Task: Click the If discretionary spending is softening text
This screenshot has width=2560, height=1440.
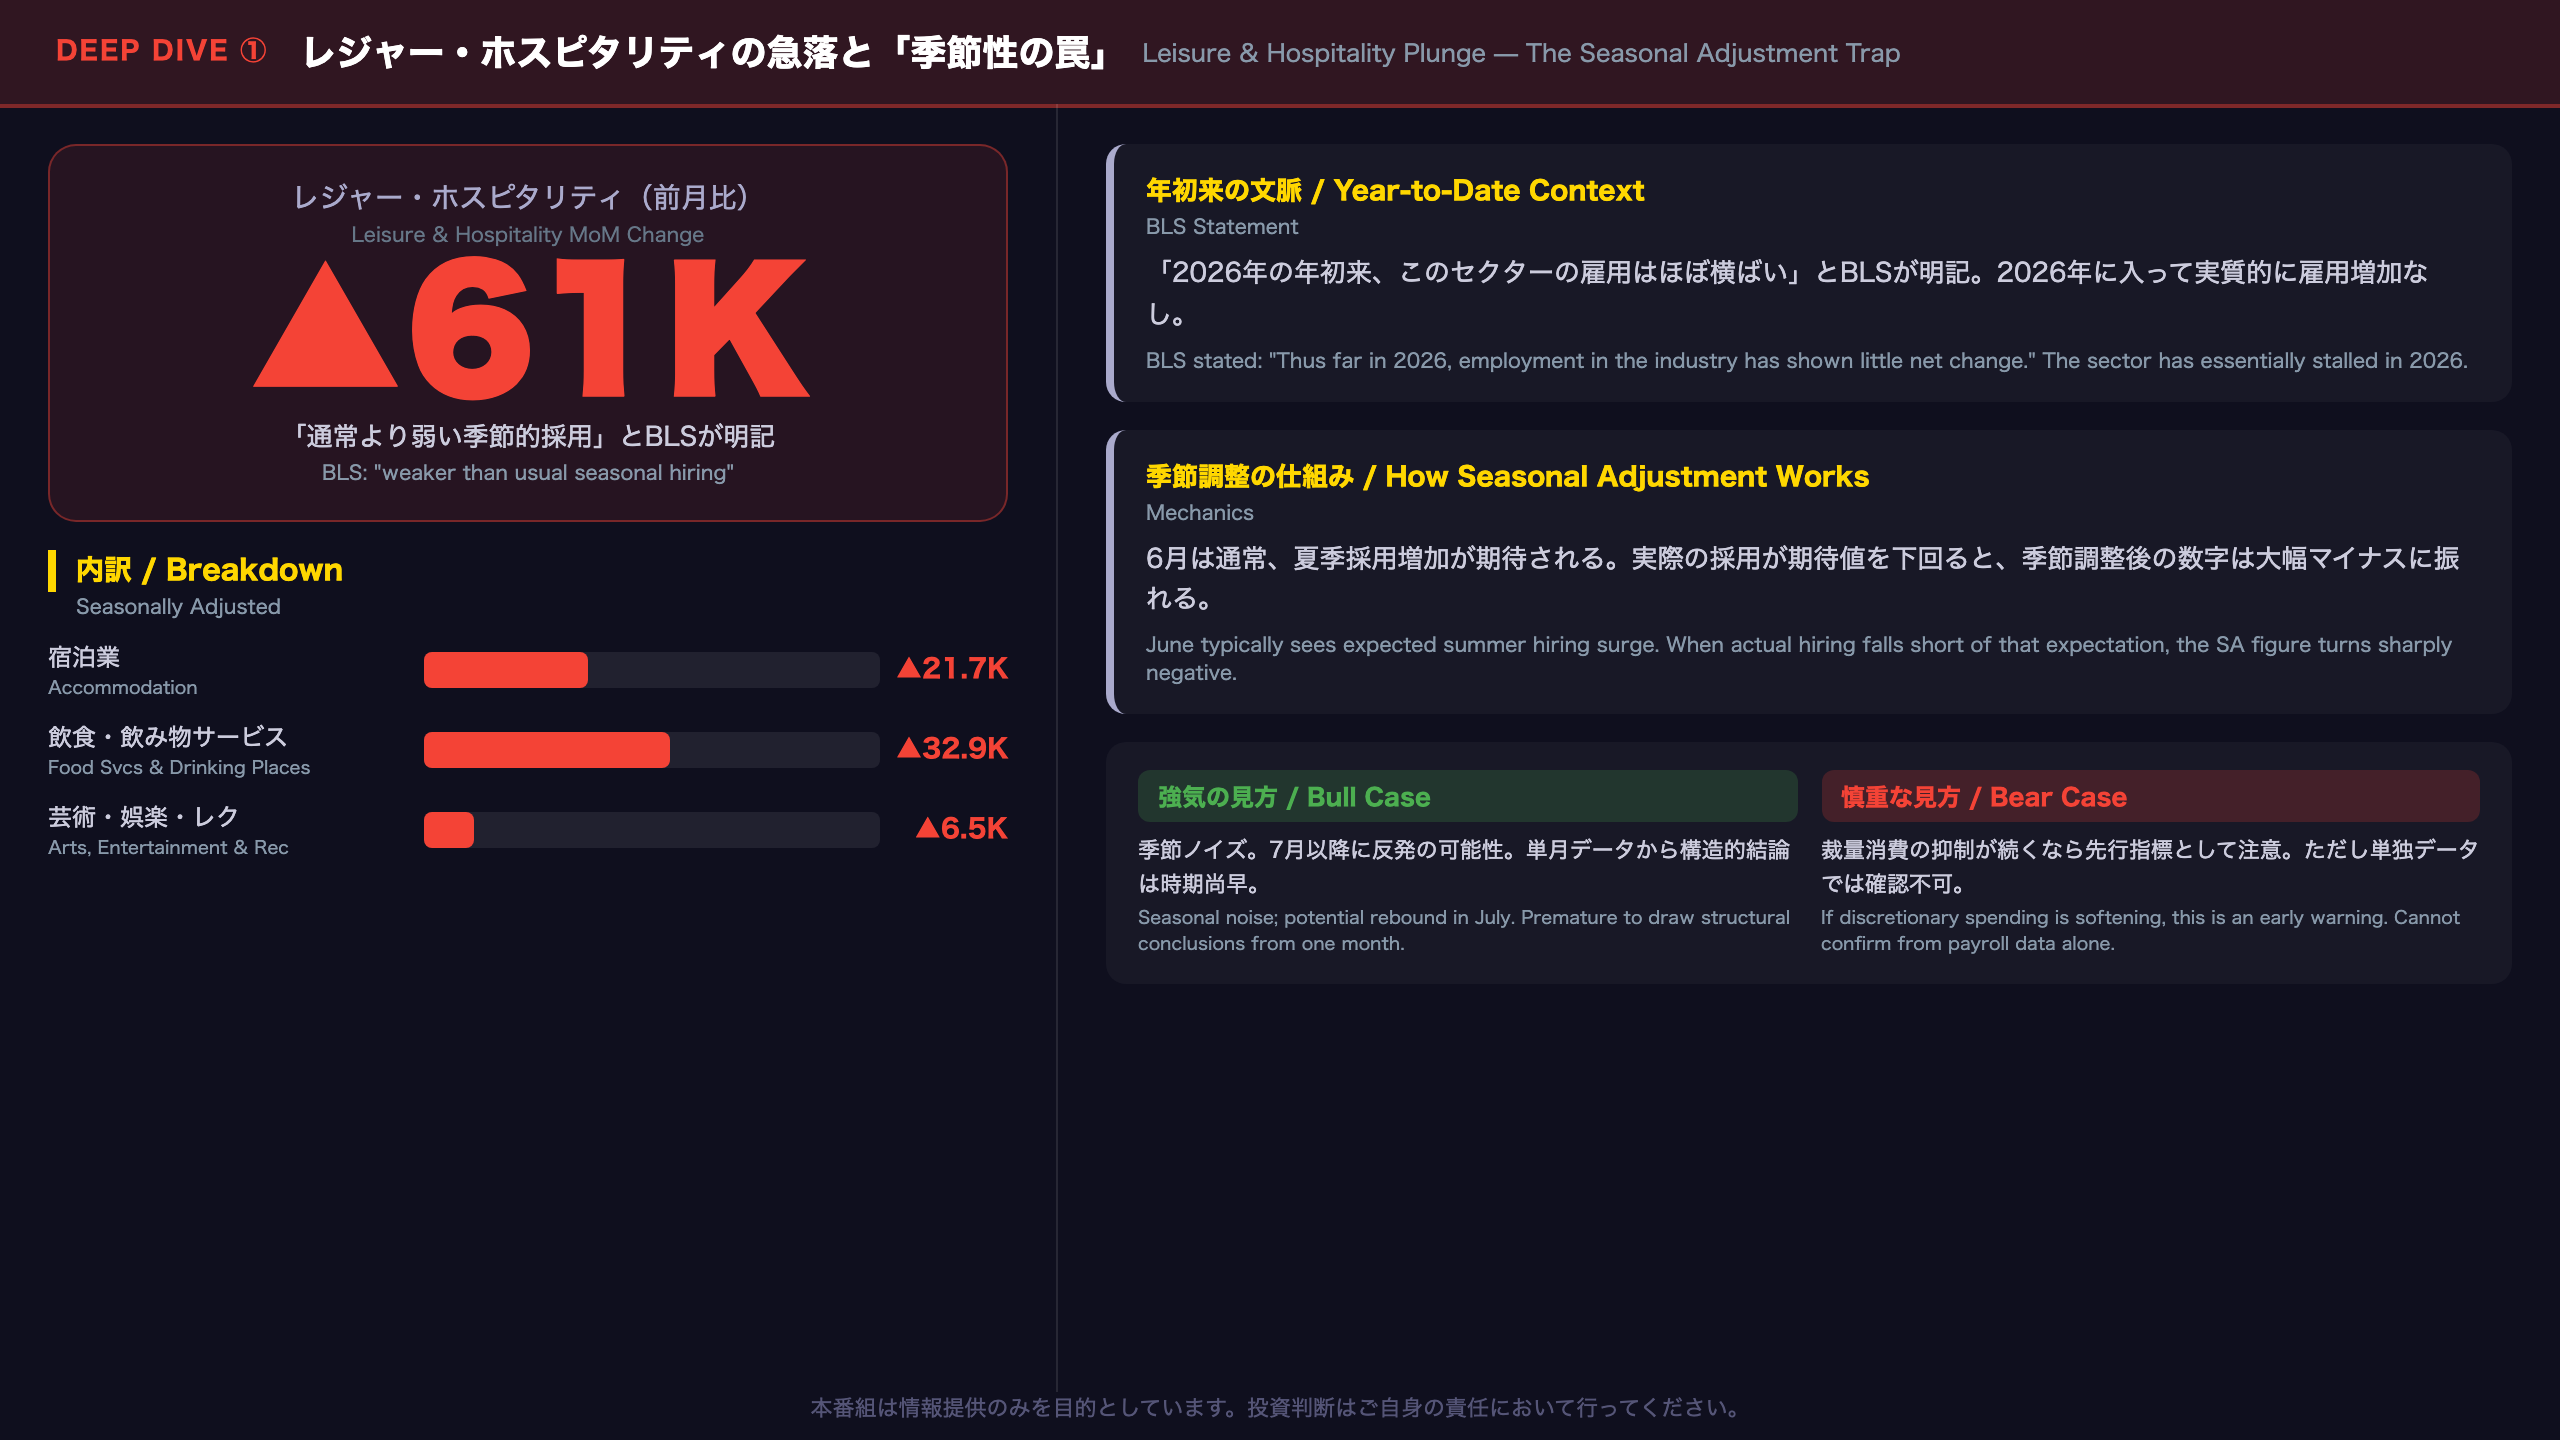Action: (2140, 930)
